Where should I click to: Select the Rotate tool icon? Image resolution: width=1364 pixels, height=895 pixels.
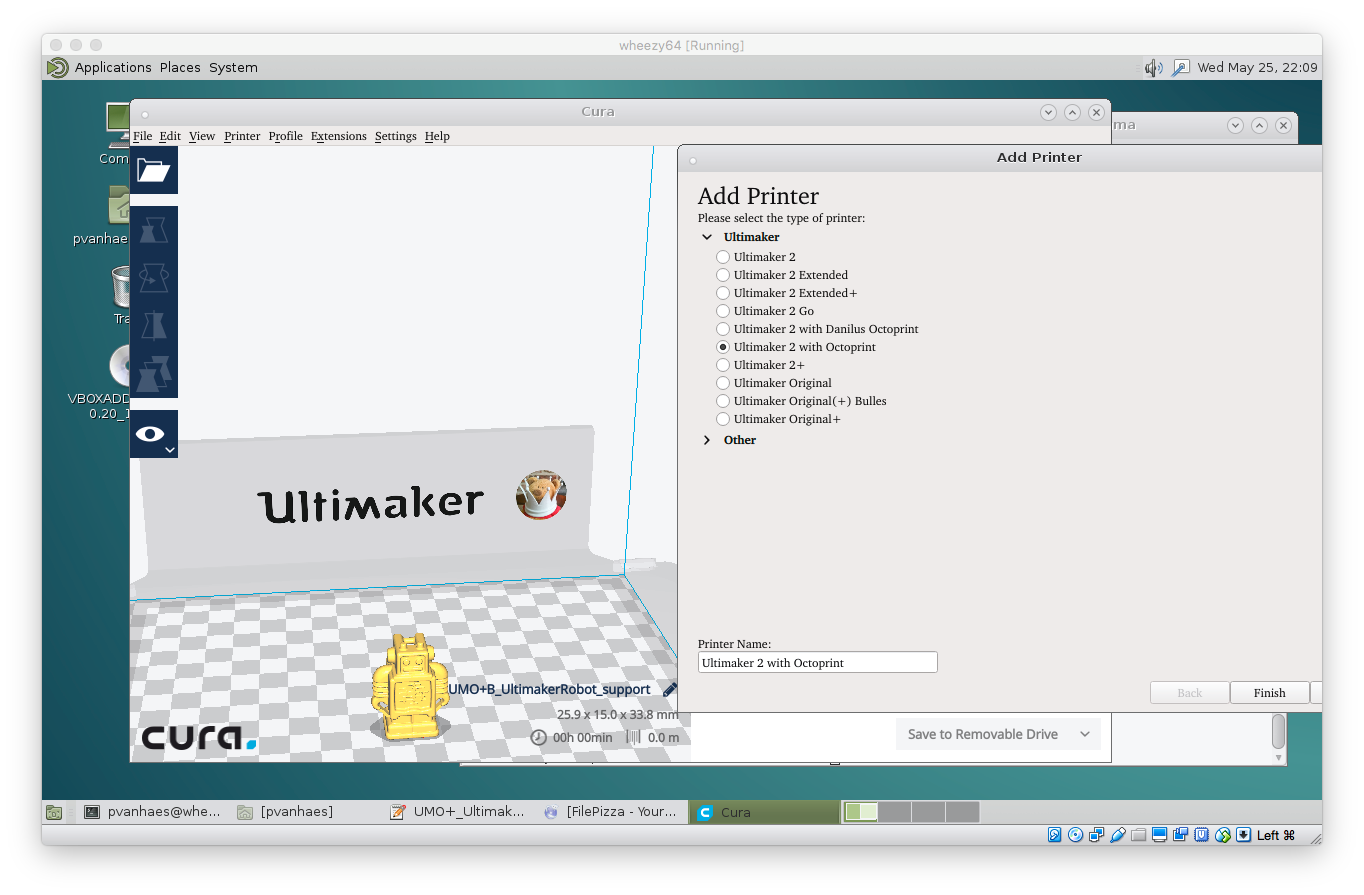[154, 278]
